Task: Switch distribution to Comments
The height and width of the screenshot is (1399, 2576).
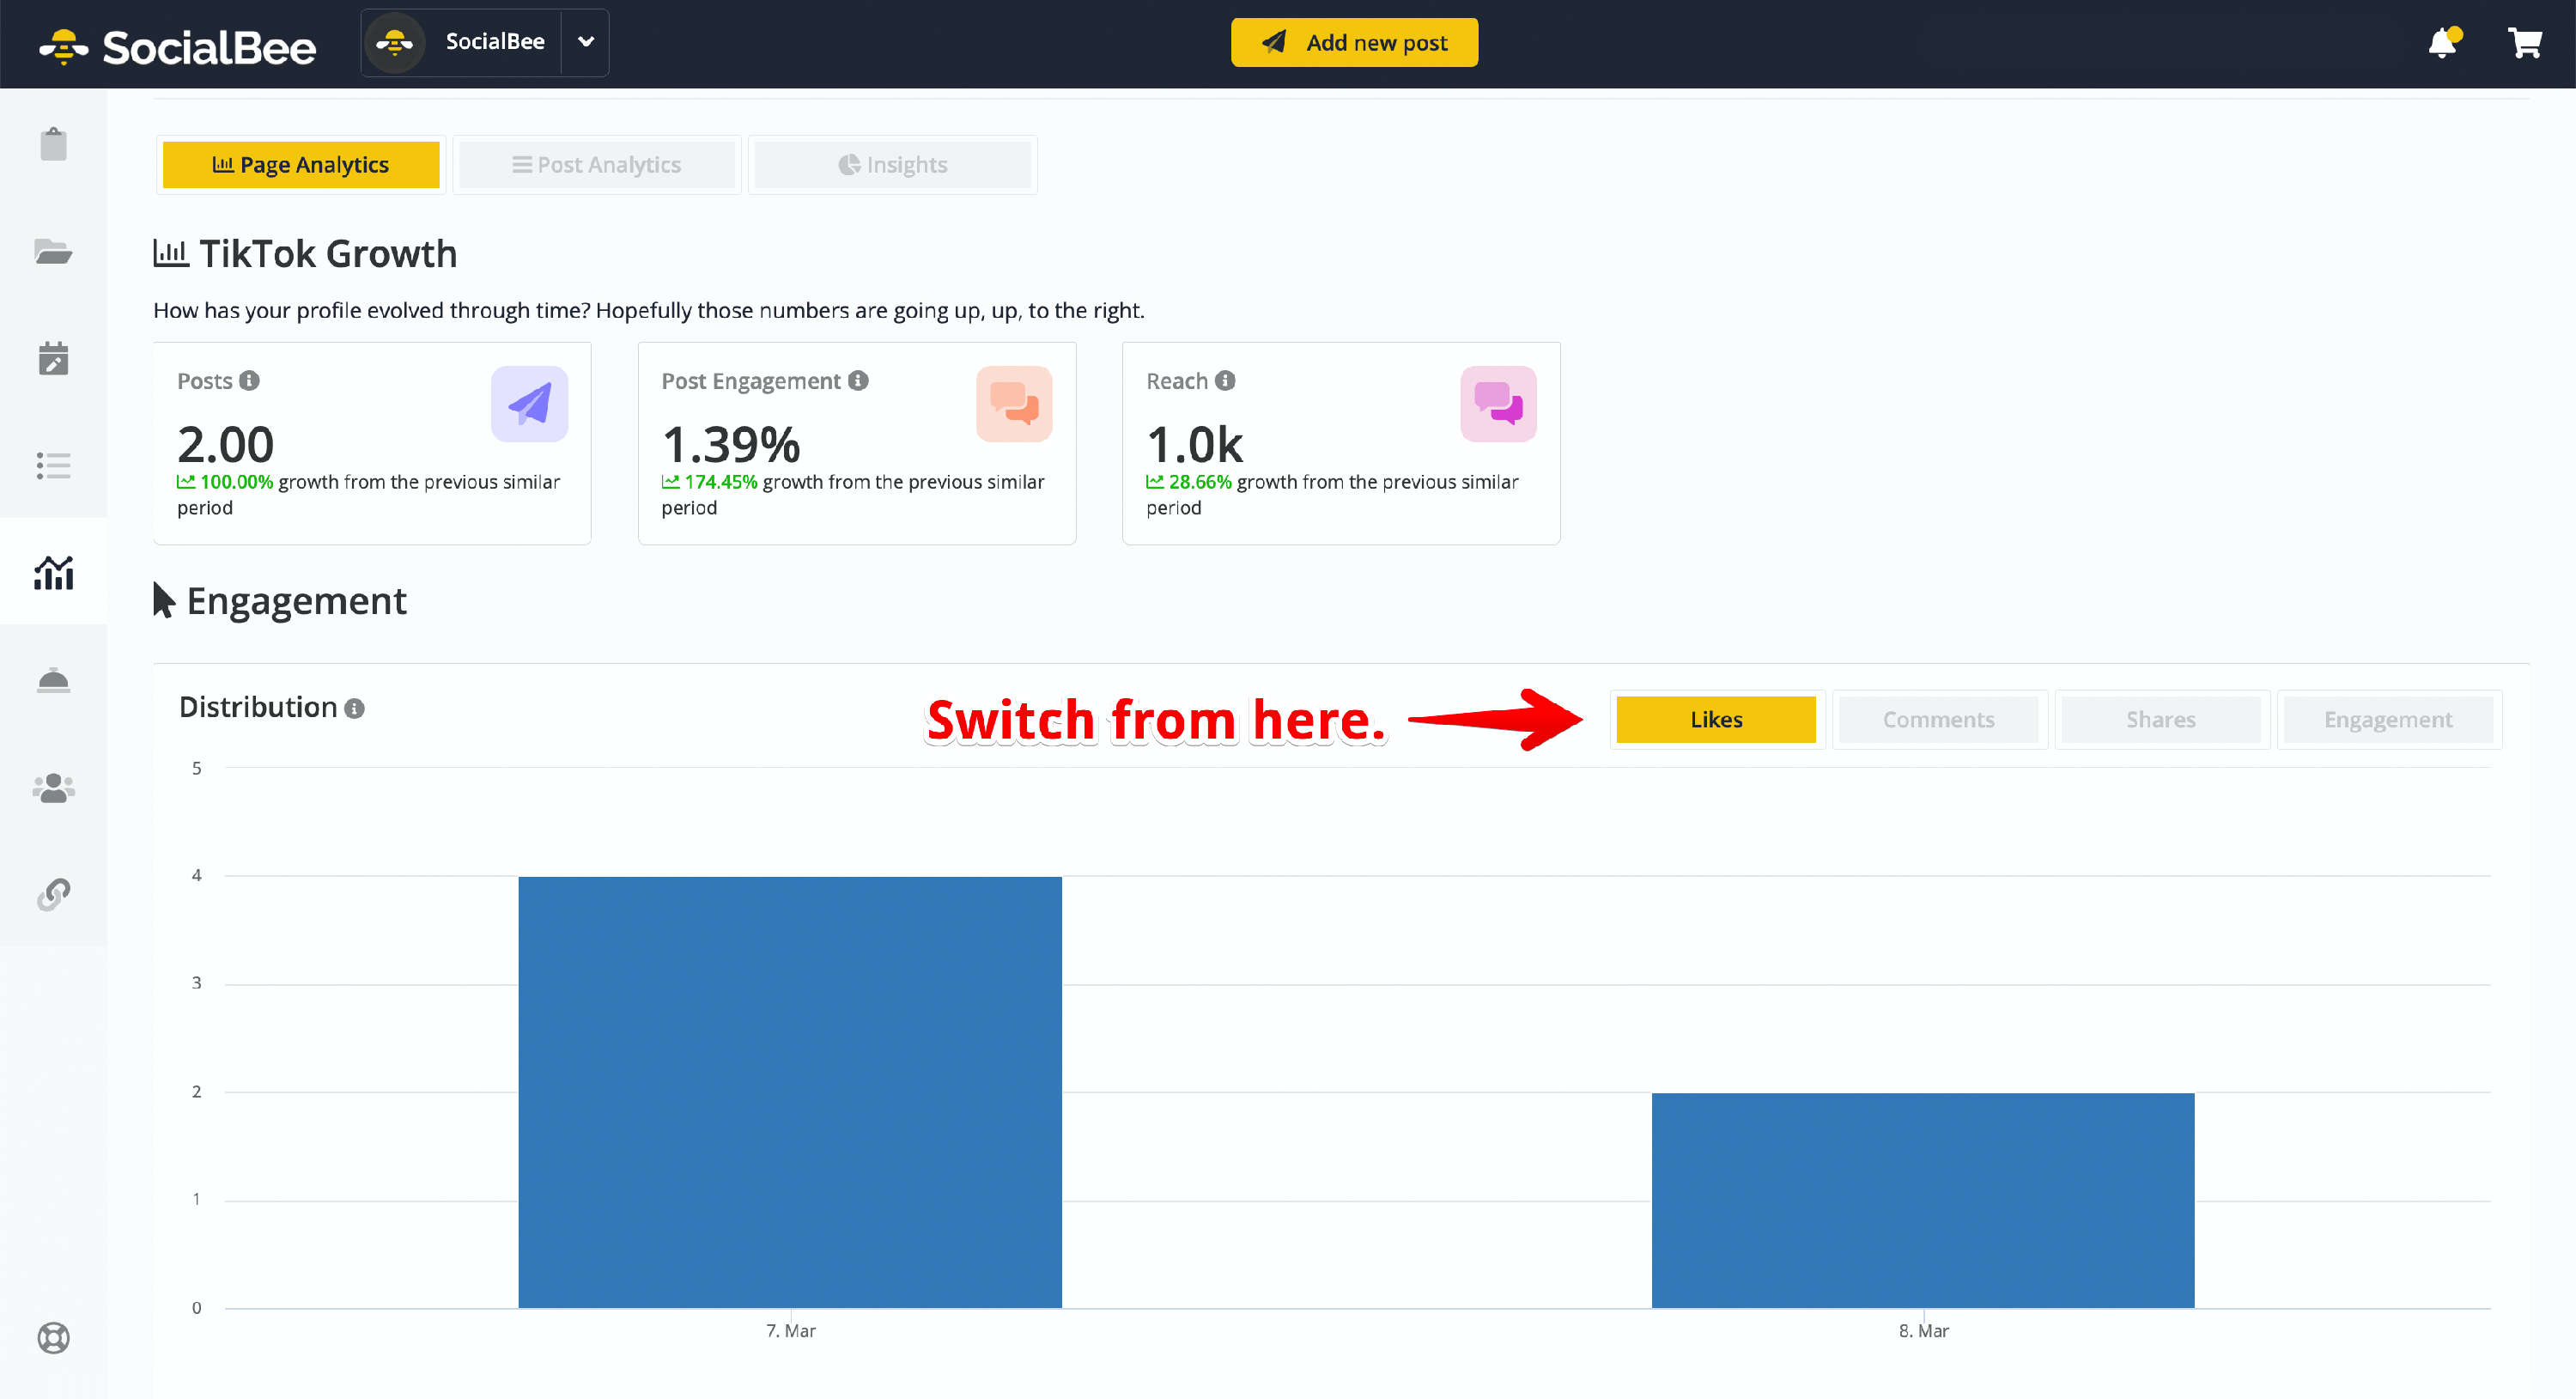Action: [x=1938, y=719]
